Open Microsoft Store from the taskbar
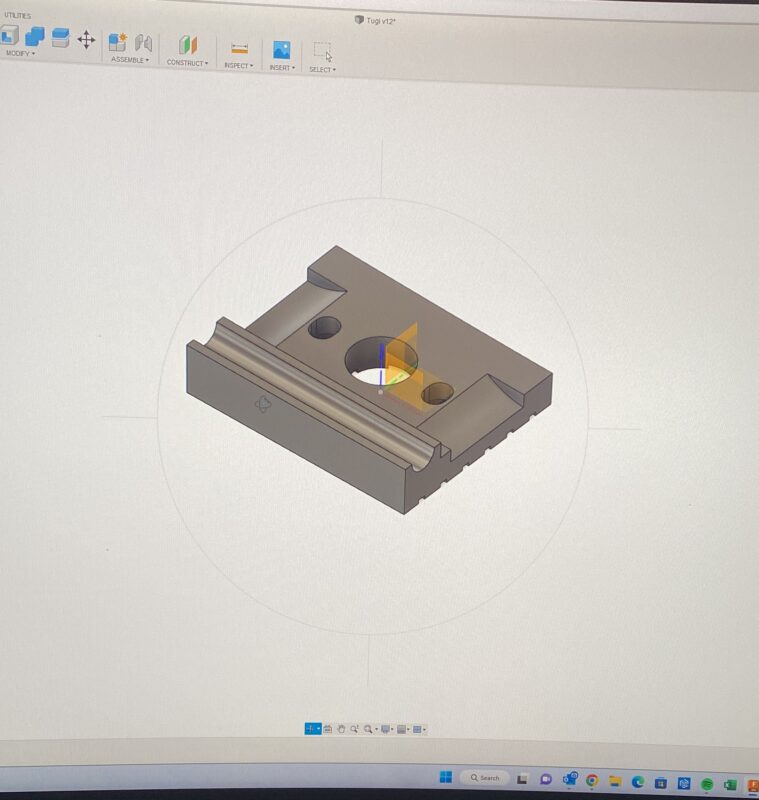Image resolution: width=759 pixels, height=800 pixels. 661,782
